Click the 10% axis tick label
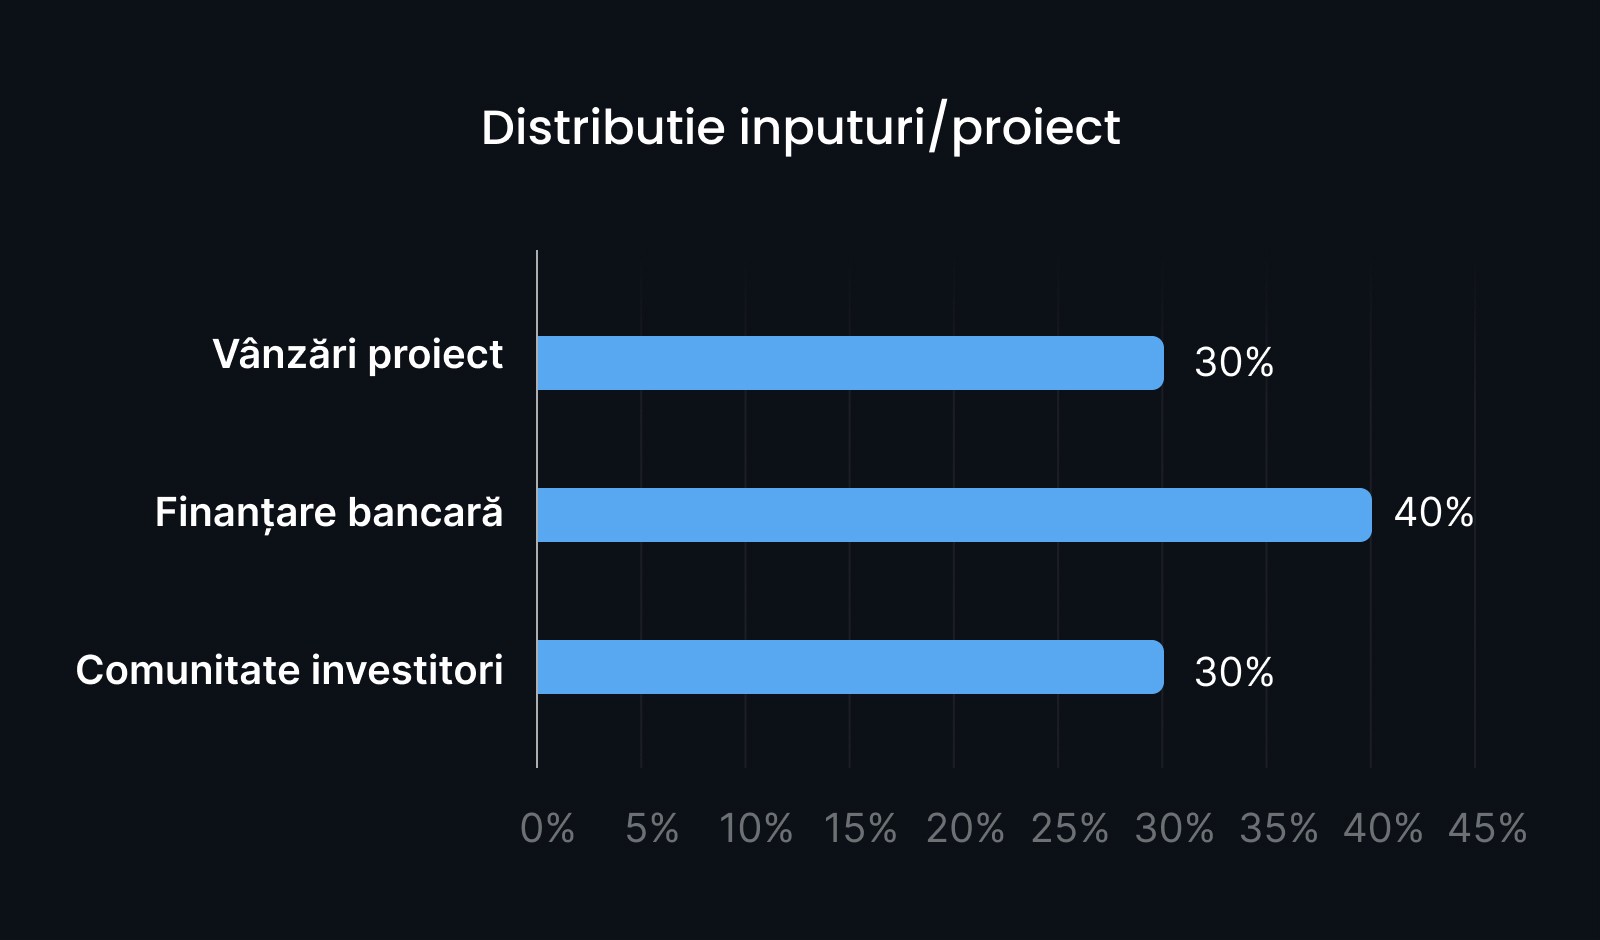Viewport: 1600px width, 940px height. coord(756,828)
